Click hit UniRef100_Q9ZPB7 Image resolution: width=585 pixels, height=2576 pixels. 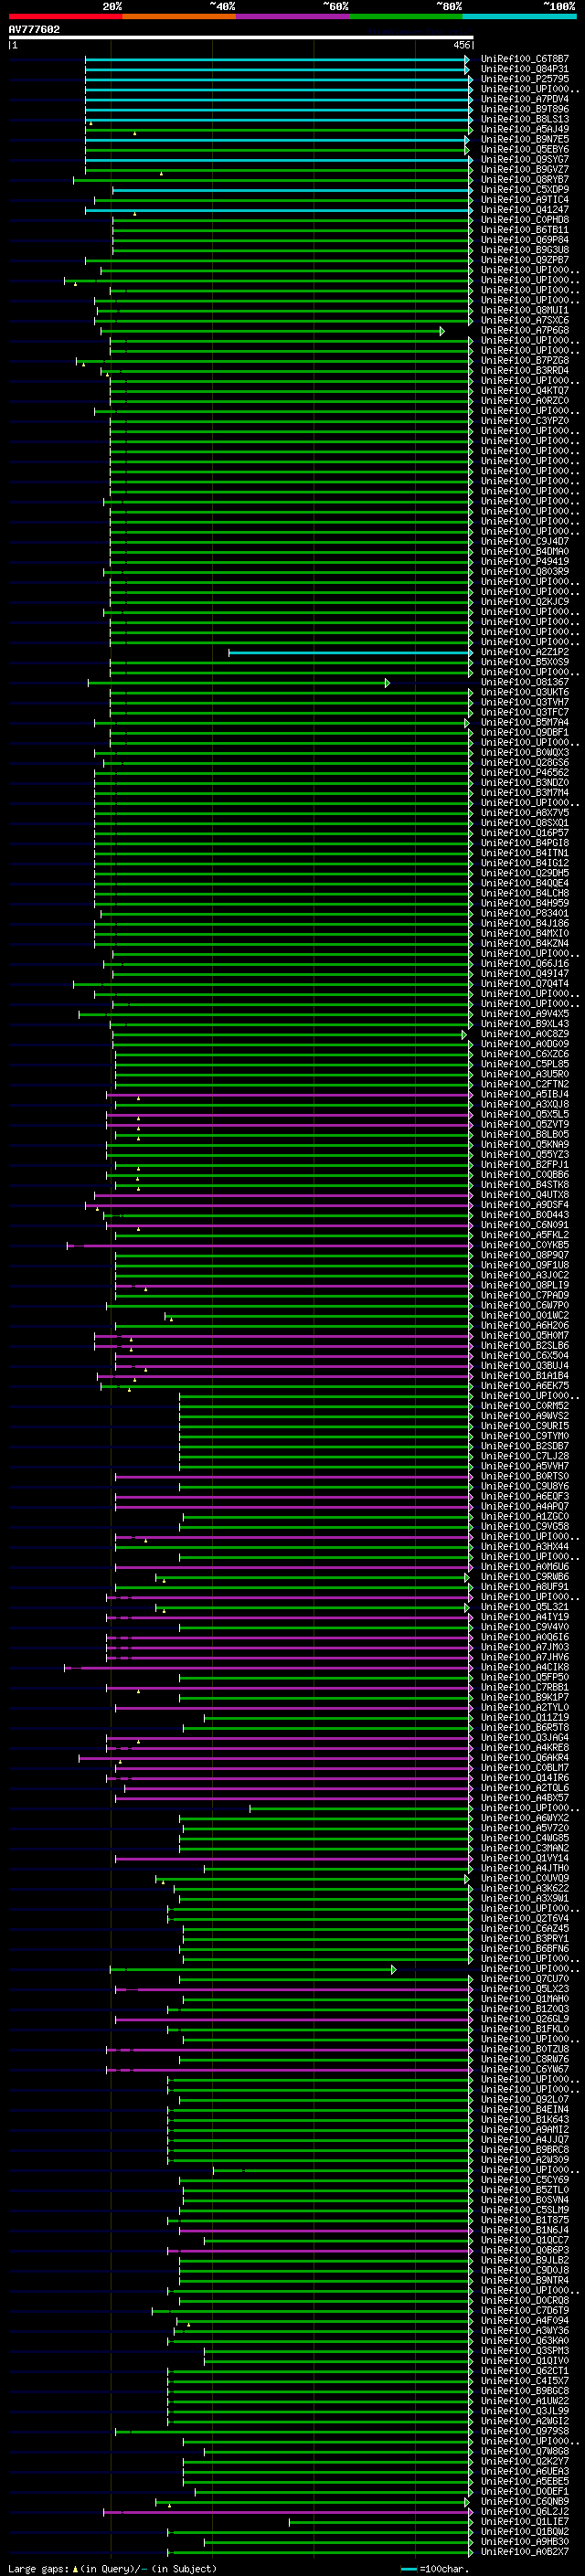pos(525,260)
